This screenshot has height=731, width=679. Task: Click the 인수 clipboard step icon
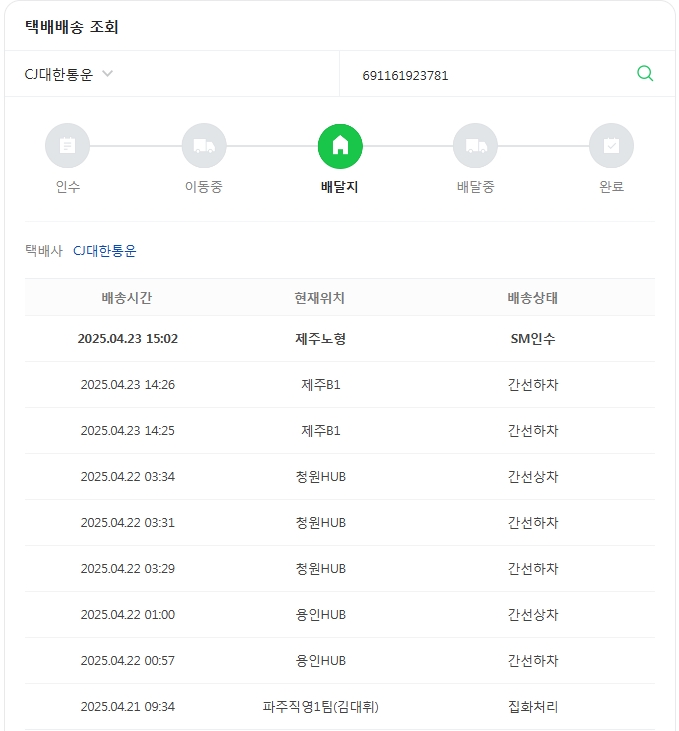(67, 146)
